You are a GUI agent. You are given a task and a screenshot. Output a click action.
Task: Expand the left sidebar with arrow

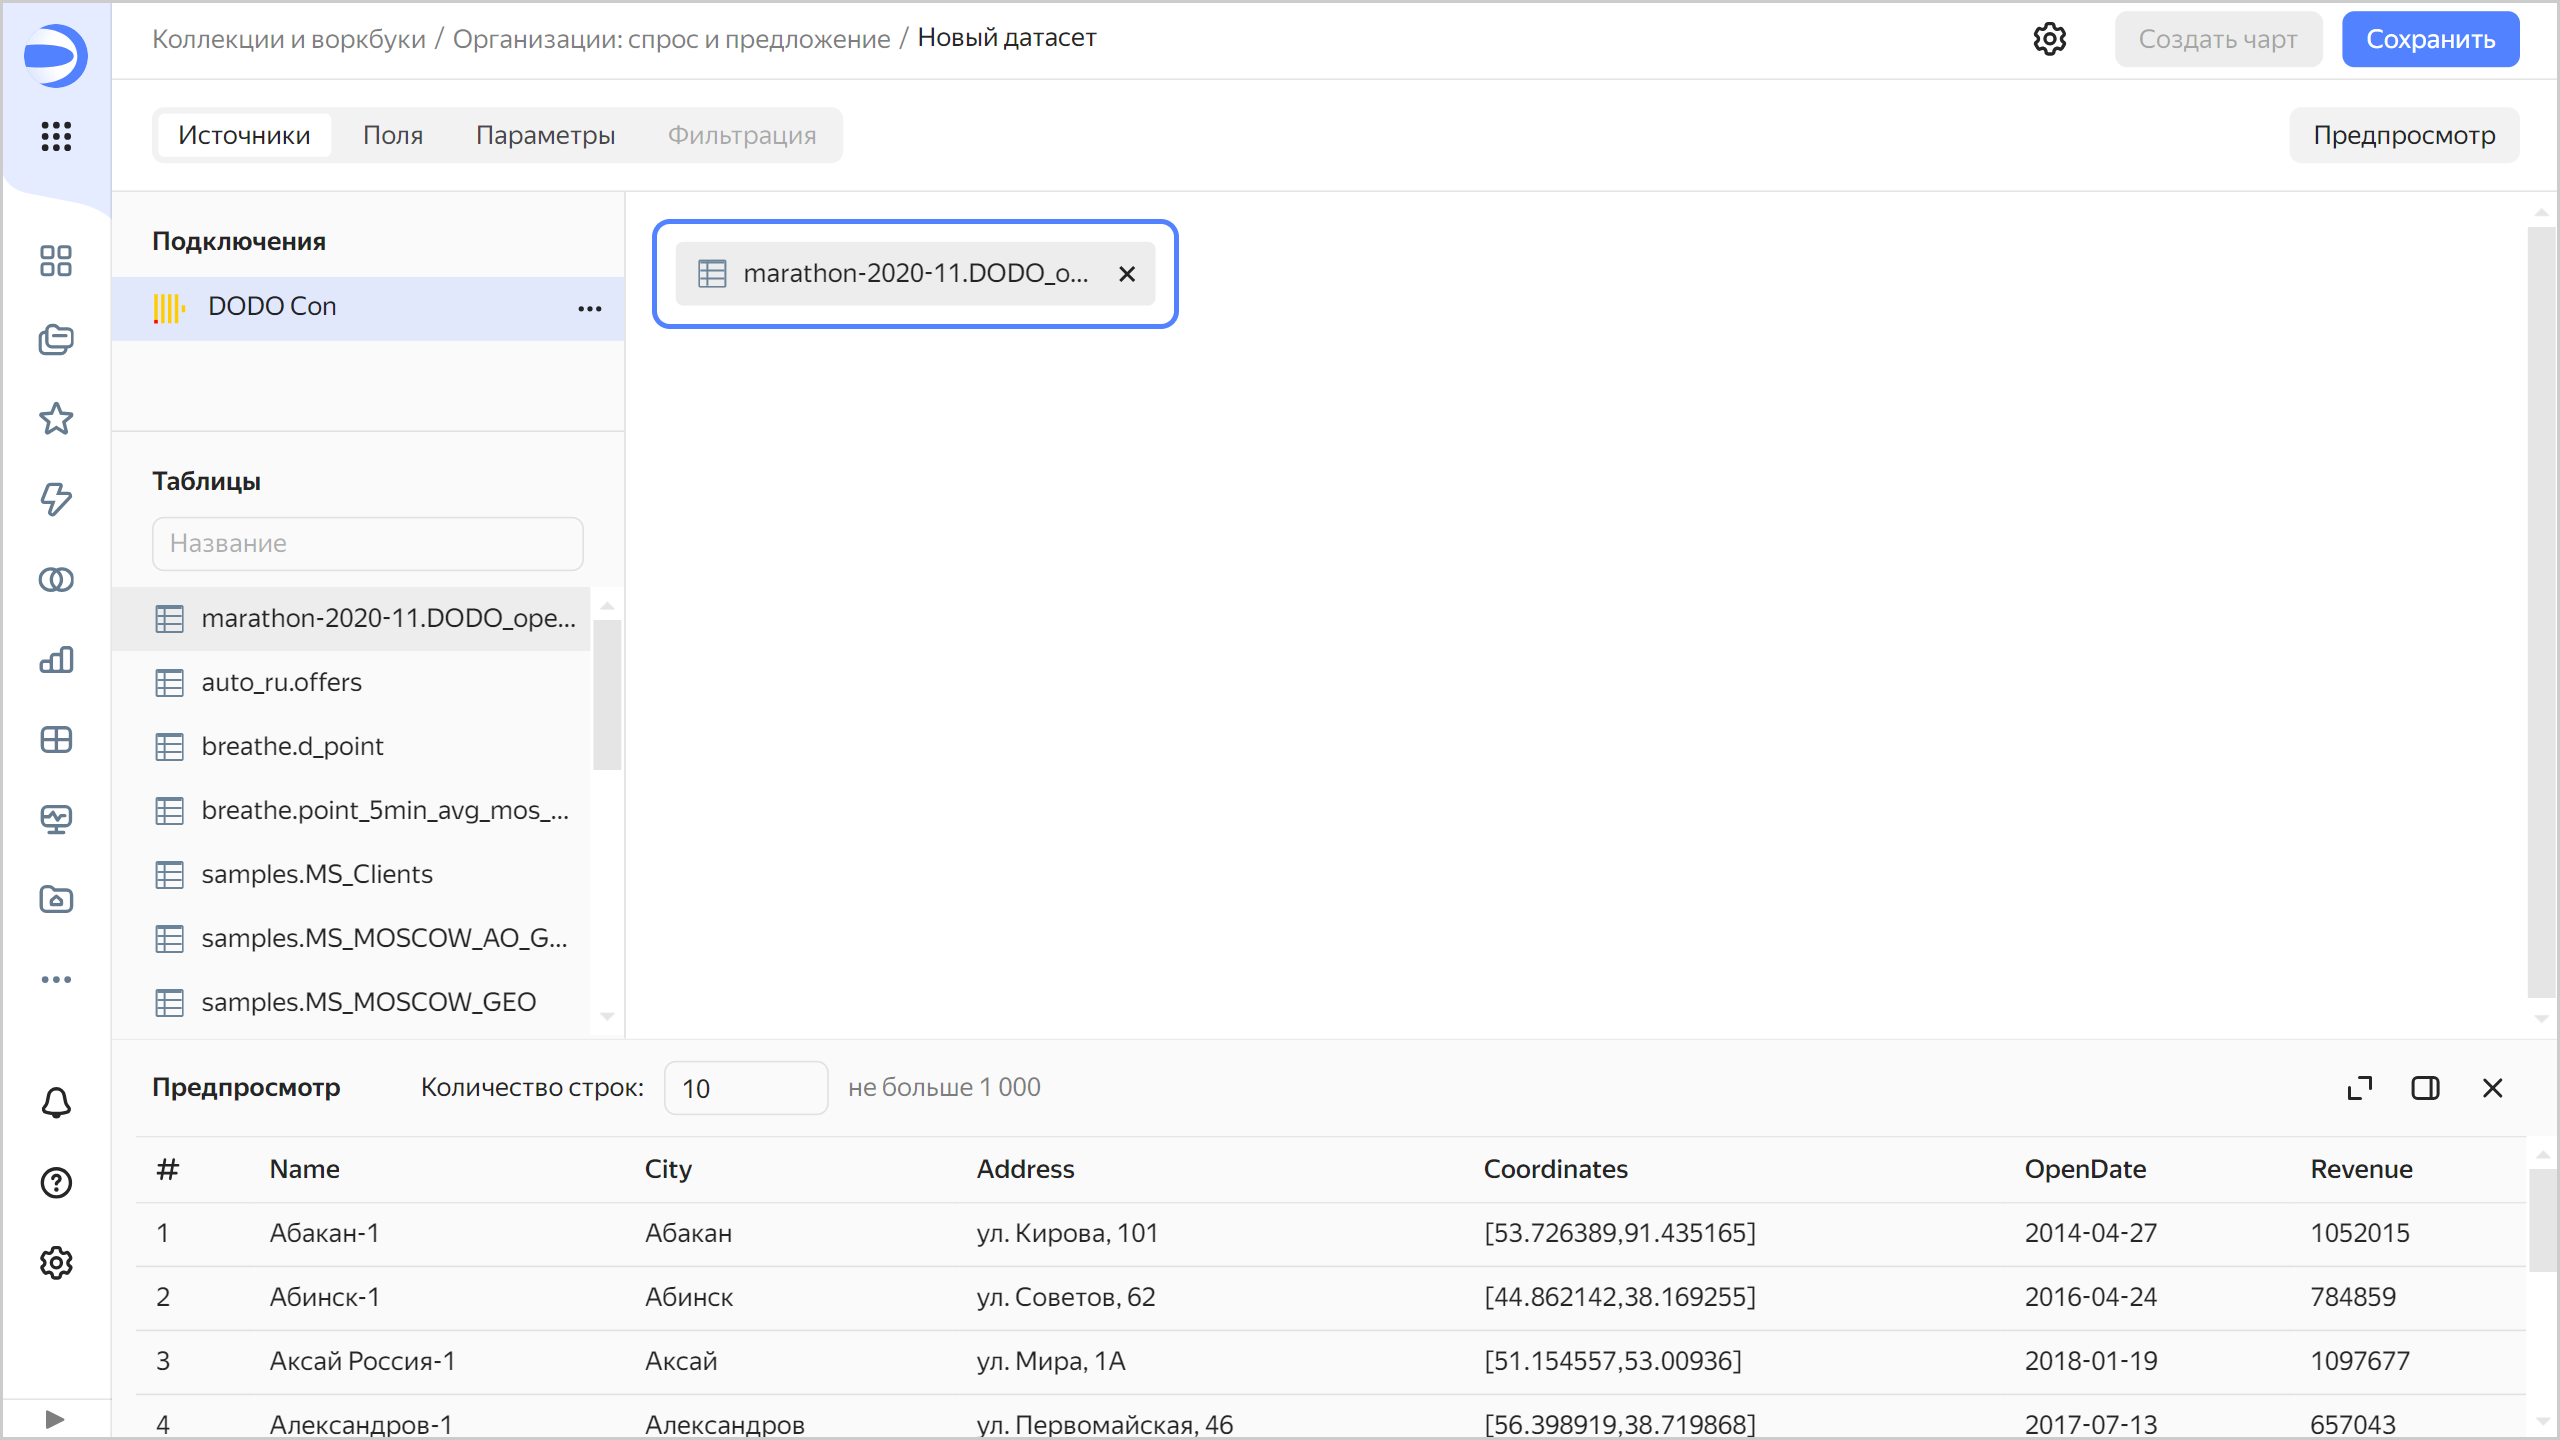pos(56,1419)
